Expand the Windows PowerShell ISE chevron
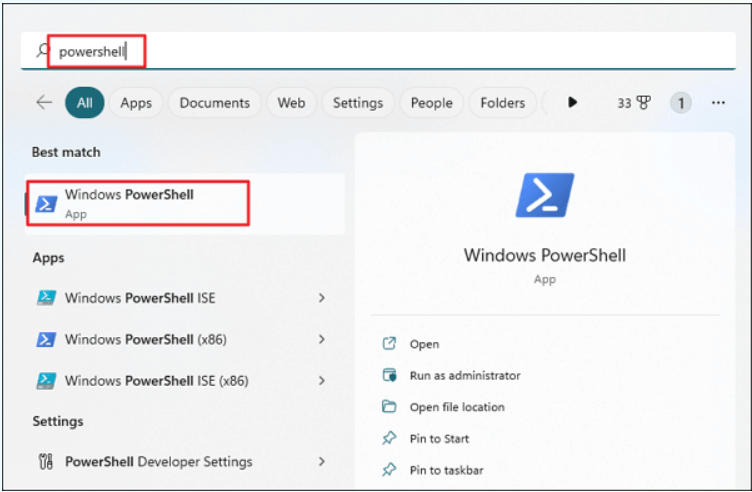 coord(322,298)
